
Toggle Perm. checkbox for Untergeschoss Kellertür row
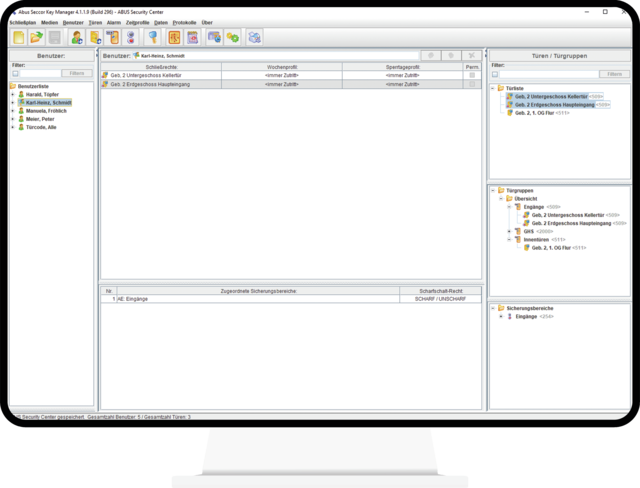[472, 75]
